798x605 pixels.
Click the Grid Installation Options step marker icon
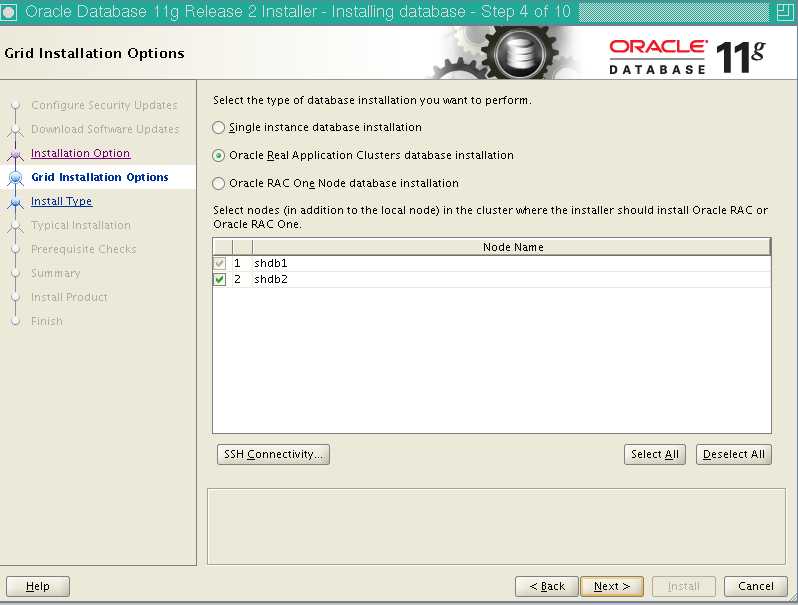coord(16,178)
